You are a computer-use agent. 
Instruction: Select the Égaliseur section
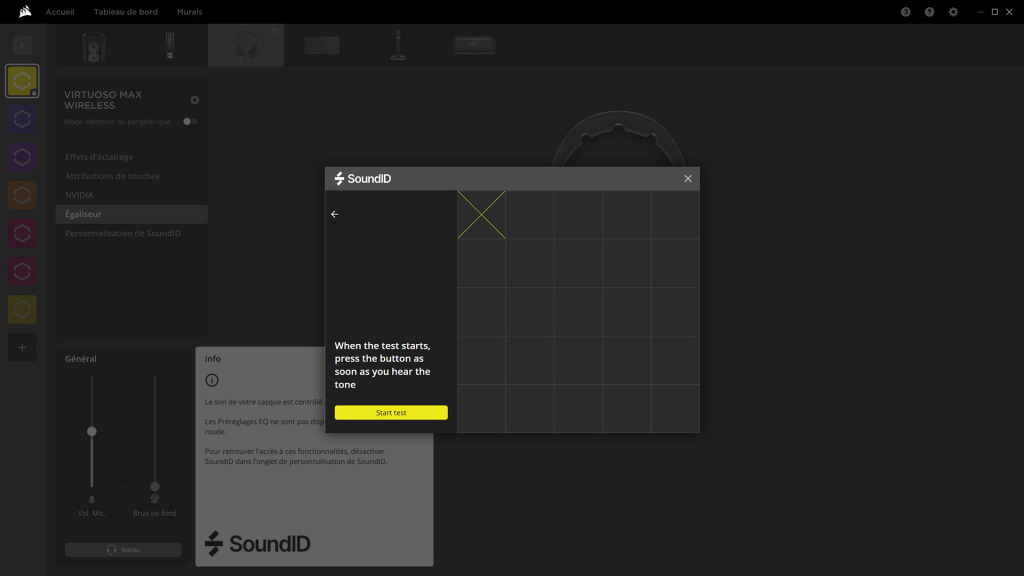pos(131,214)
